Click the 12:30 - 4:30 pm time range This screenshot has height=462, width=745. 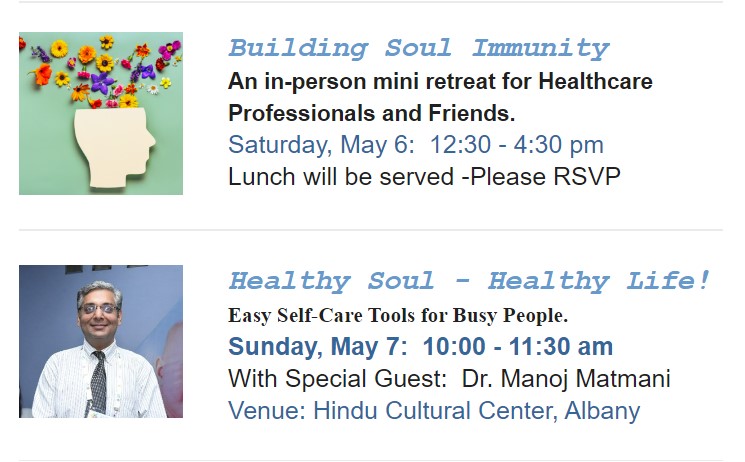pyautogui.click(x=516, y=144)
